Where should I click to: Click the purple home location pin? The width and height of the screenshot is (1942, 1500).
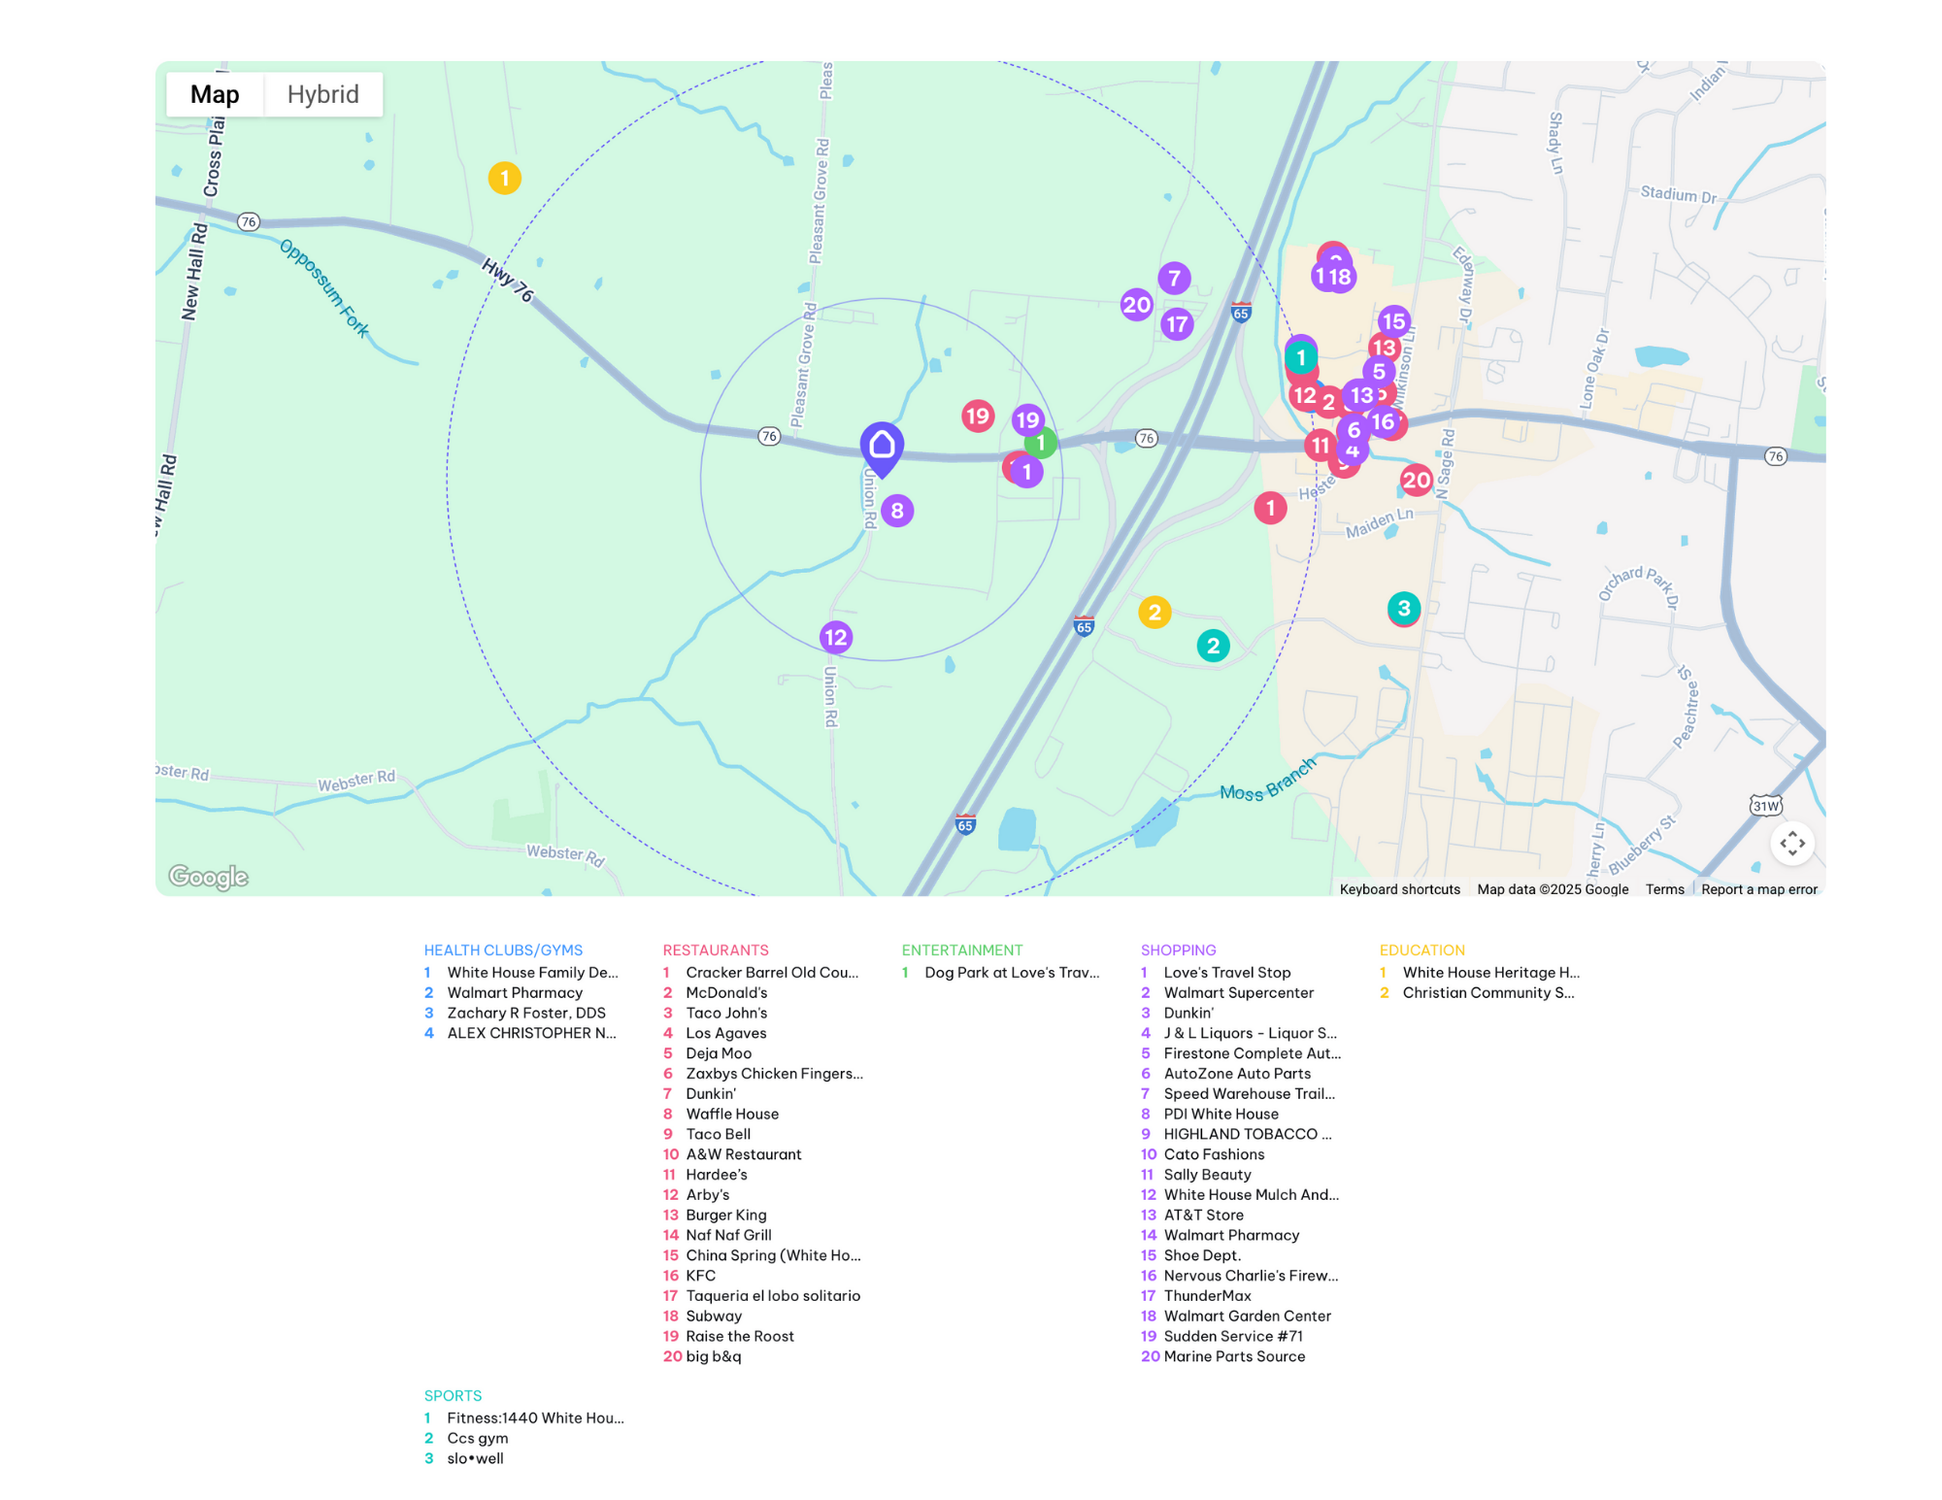point(881,446)
